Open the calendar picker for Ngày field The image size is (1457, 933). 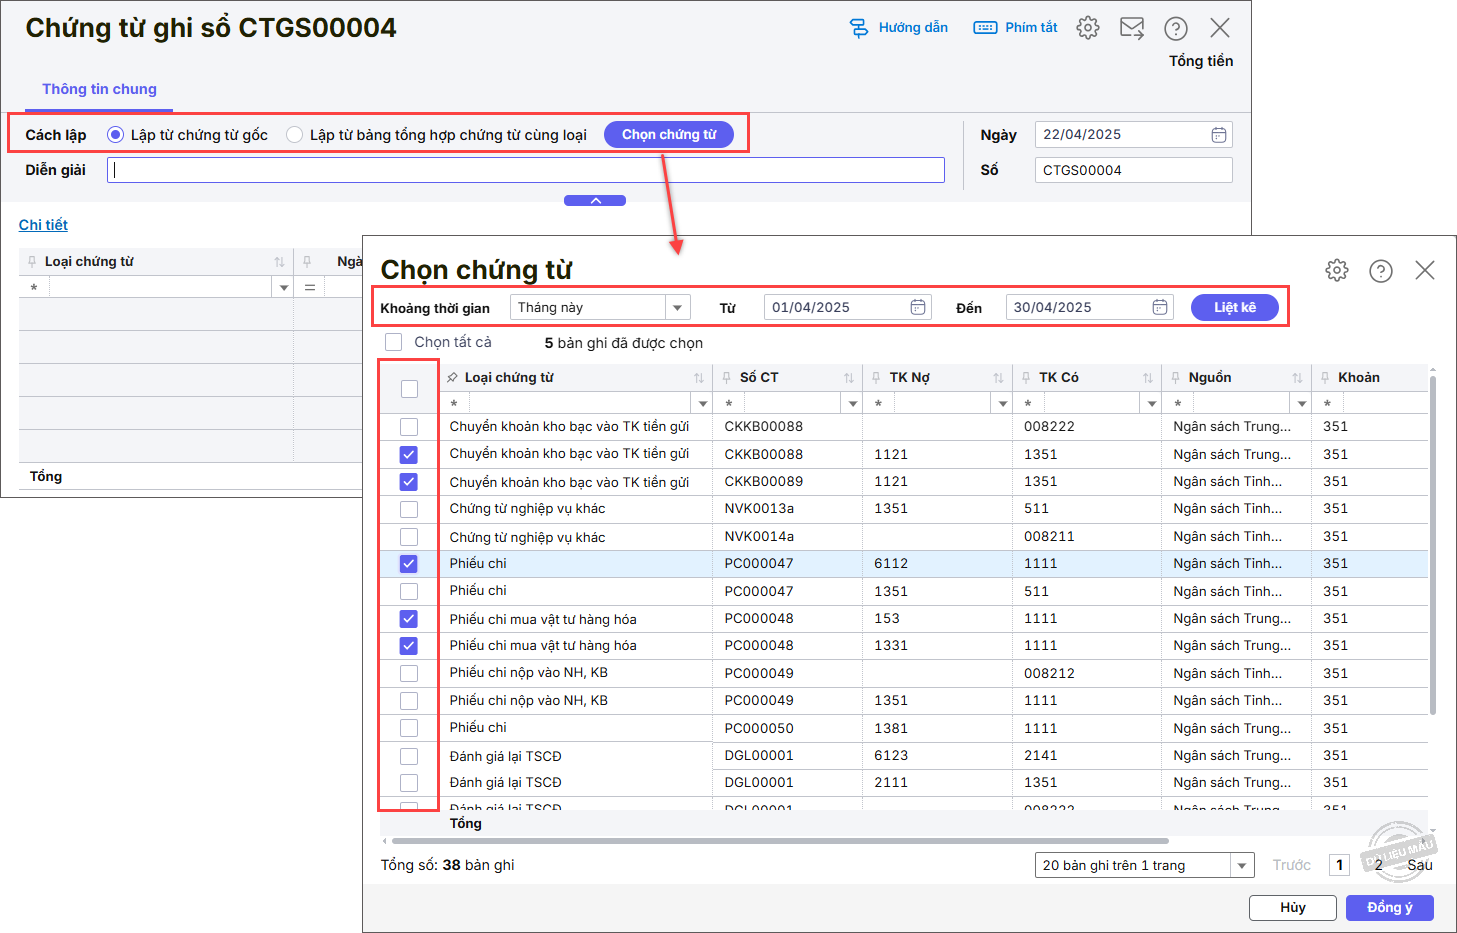[1218, 135]
